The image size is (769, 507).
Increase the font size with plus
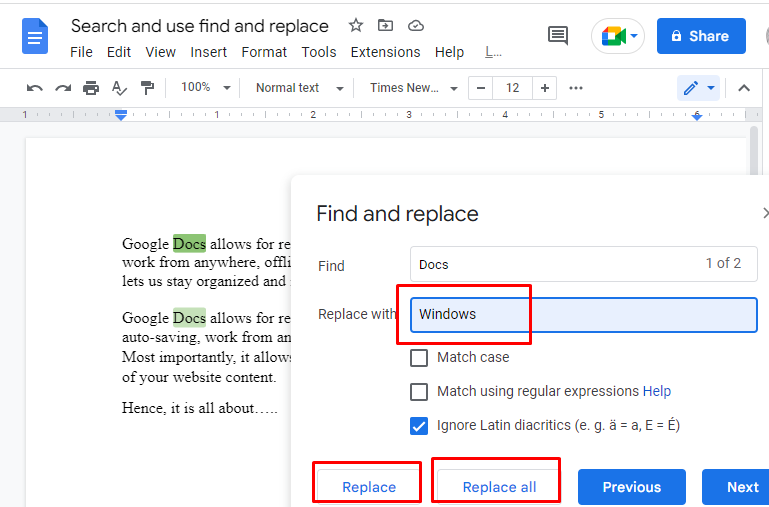(544, 88)
